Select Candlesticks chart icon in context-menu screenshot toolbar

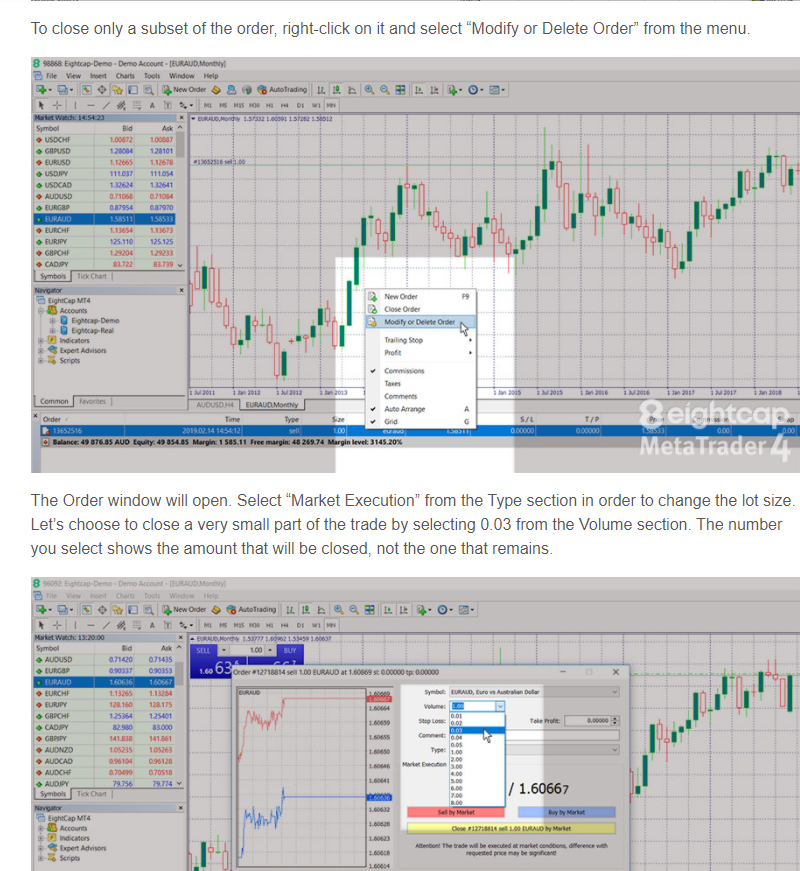click(337, 89)
